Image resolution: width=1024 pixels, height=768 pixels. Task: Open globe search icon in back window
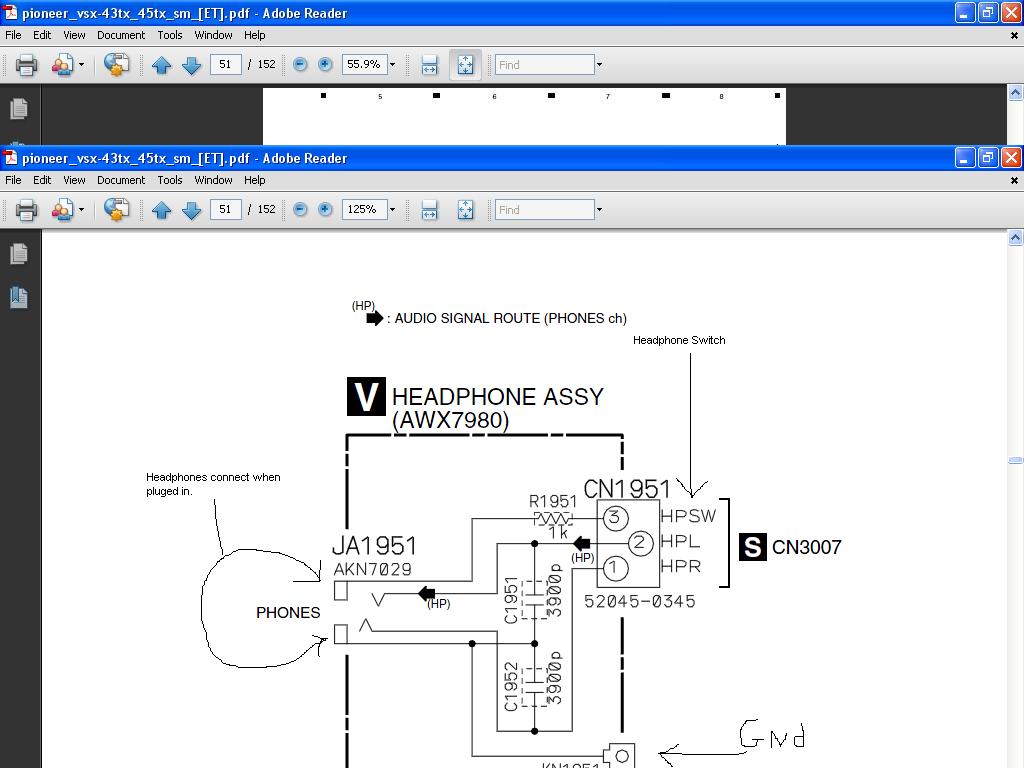pos(116,65)
